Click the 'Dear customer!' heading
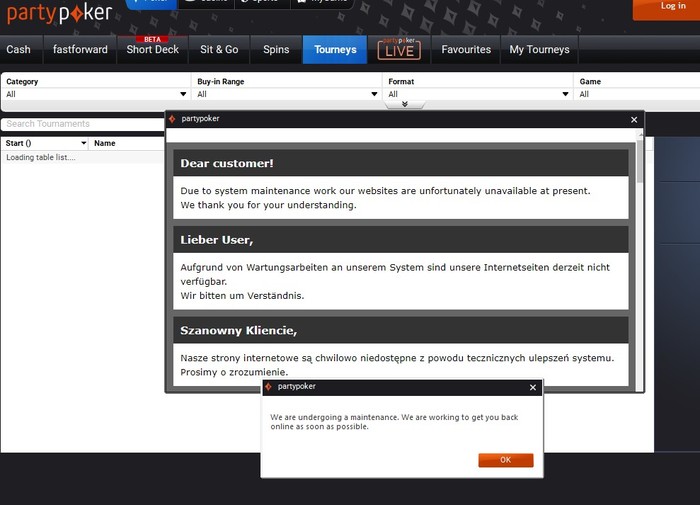 pyautogui.click(x=227, y=163)
